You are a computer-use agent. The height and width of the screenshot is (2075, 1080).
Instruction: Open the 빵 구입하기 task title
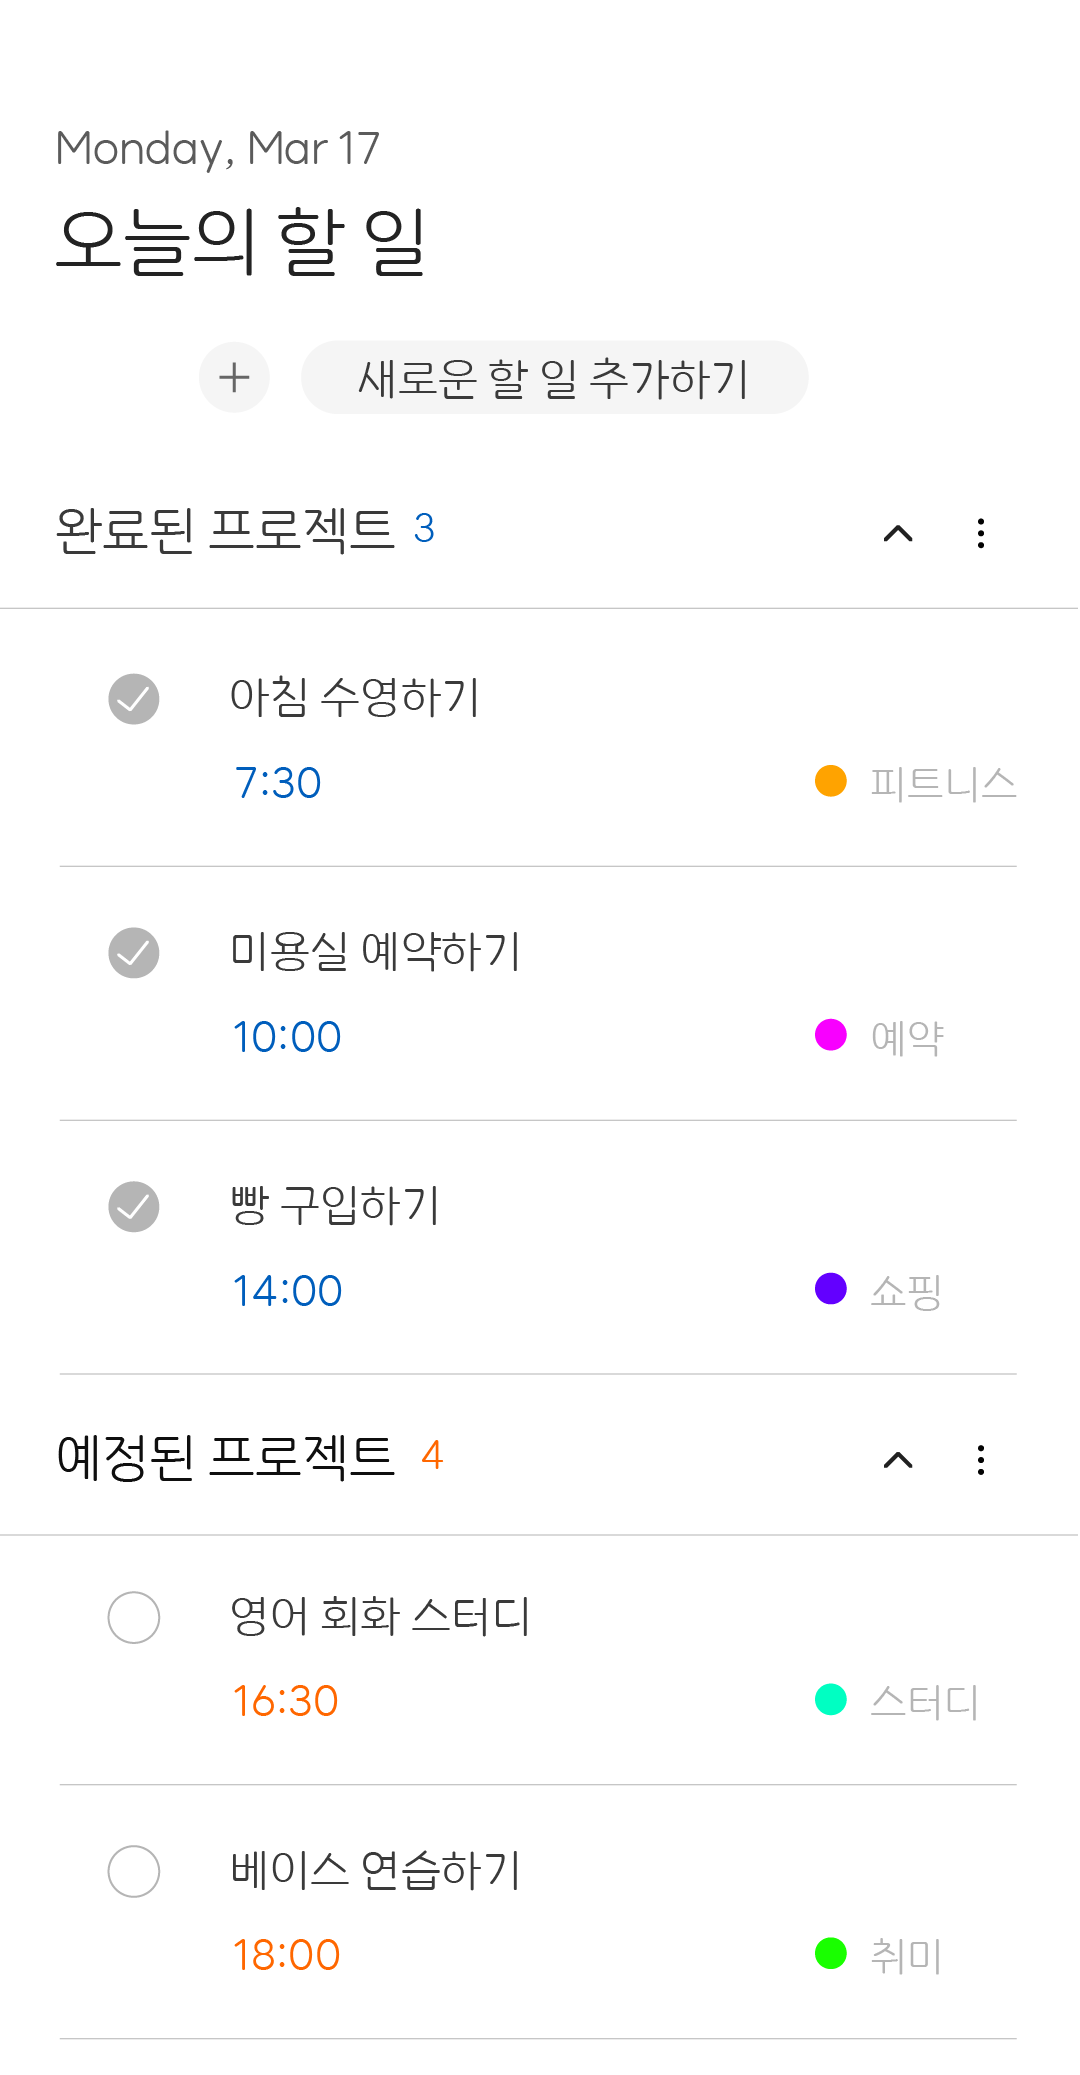[335, 1205]
